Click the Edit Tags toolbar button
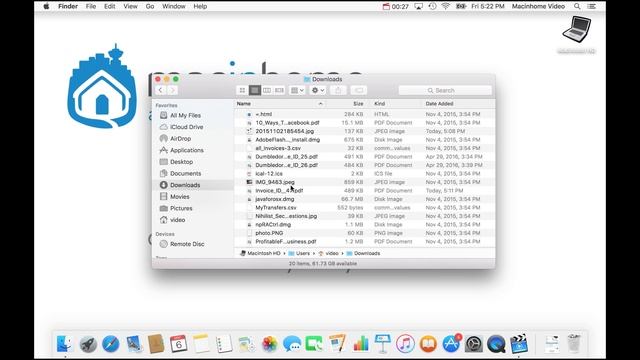The image size is (640, 360). (358, 90)
